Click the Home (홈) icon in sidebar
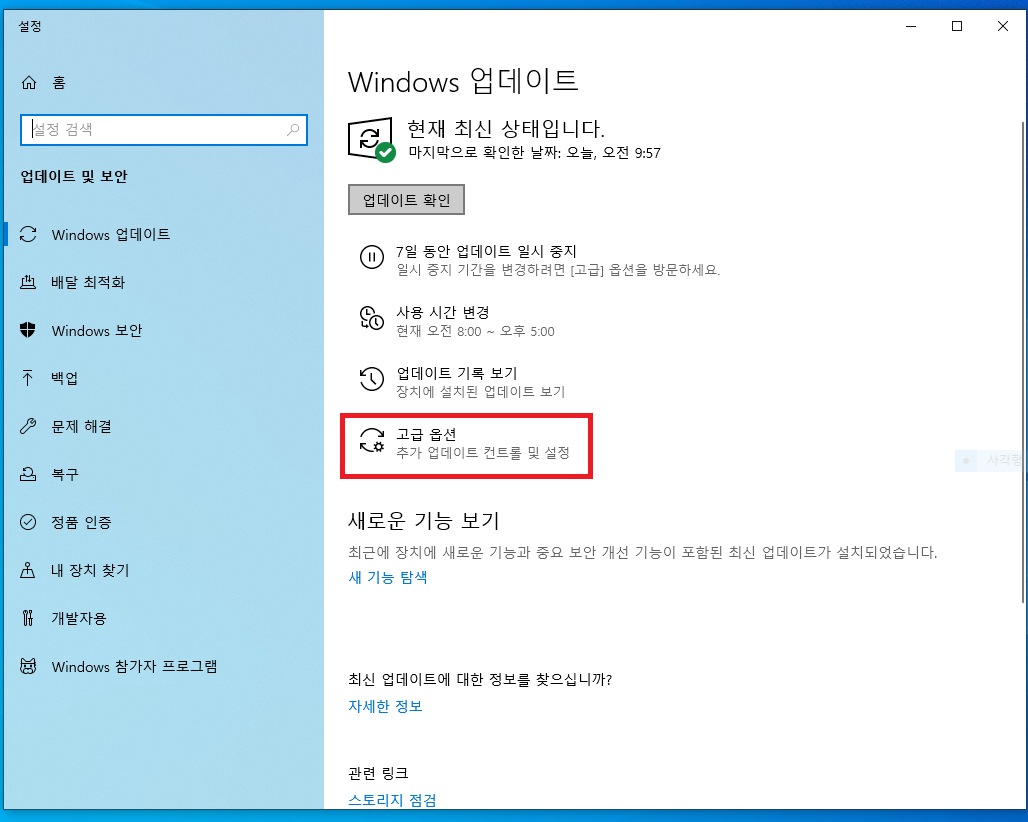Screen dimensions: 1028x822 tap(29, 83)
